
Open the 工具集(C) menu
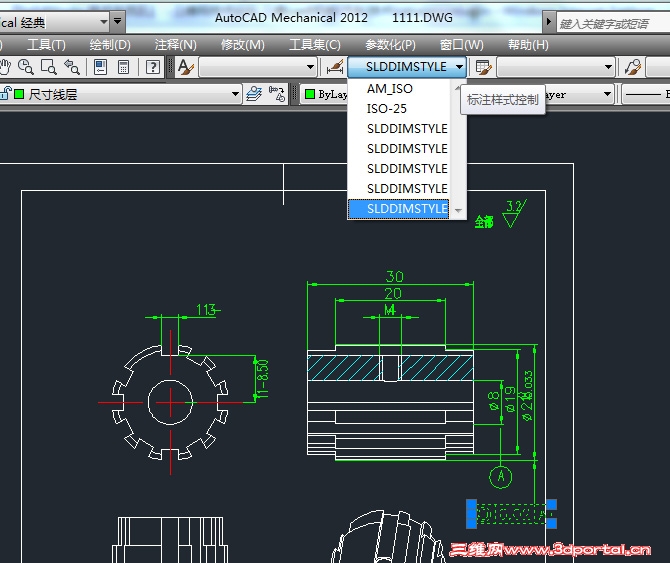point(314,44)
